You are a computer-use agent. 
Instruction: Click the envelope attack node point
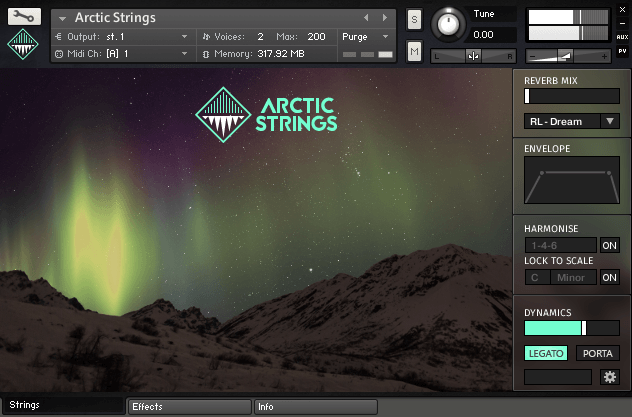[x=542, y=173]
